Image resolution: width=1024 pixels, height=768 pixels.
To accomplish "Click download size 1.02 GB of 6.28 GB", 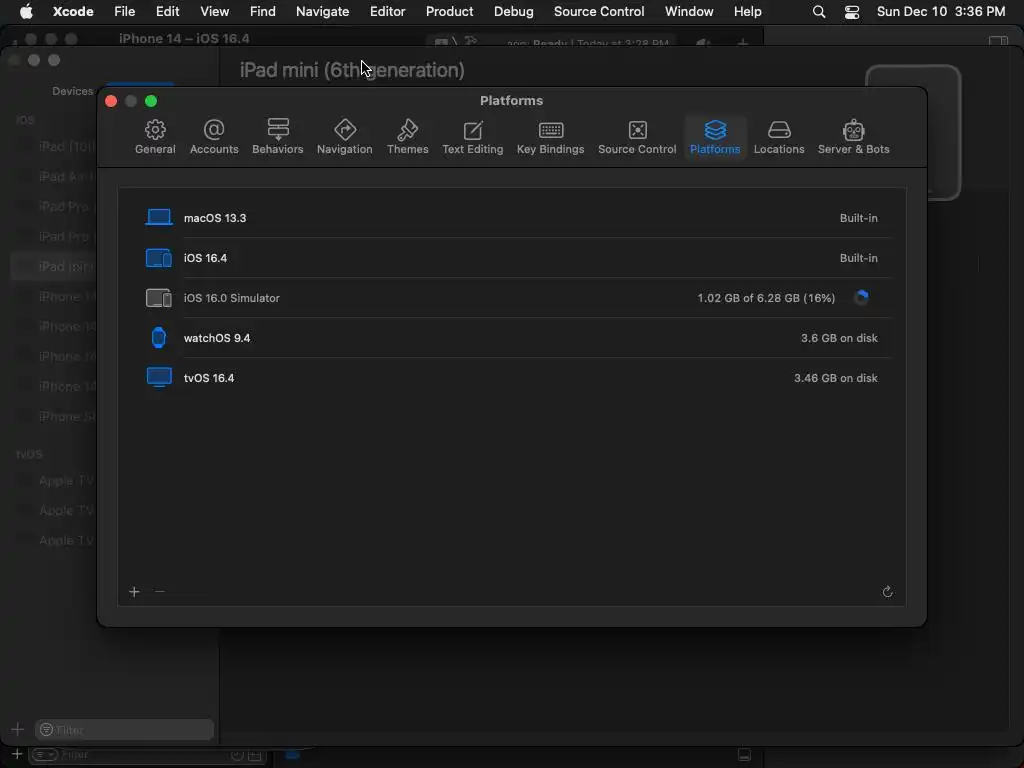I will click(x=766, y=298).
